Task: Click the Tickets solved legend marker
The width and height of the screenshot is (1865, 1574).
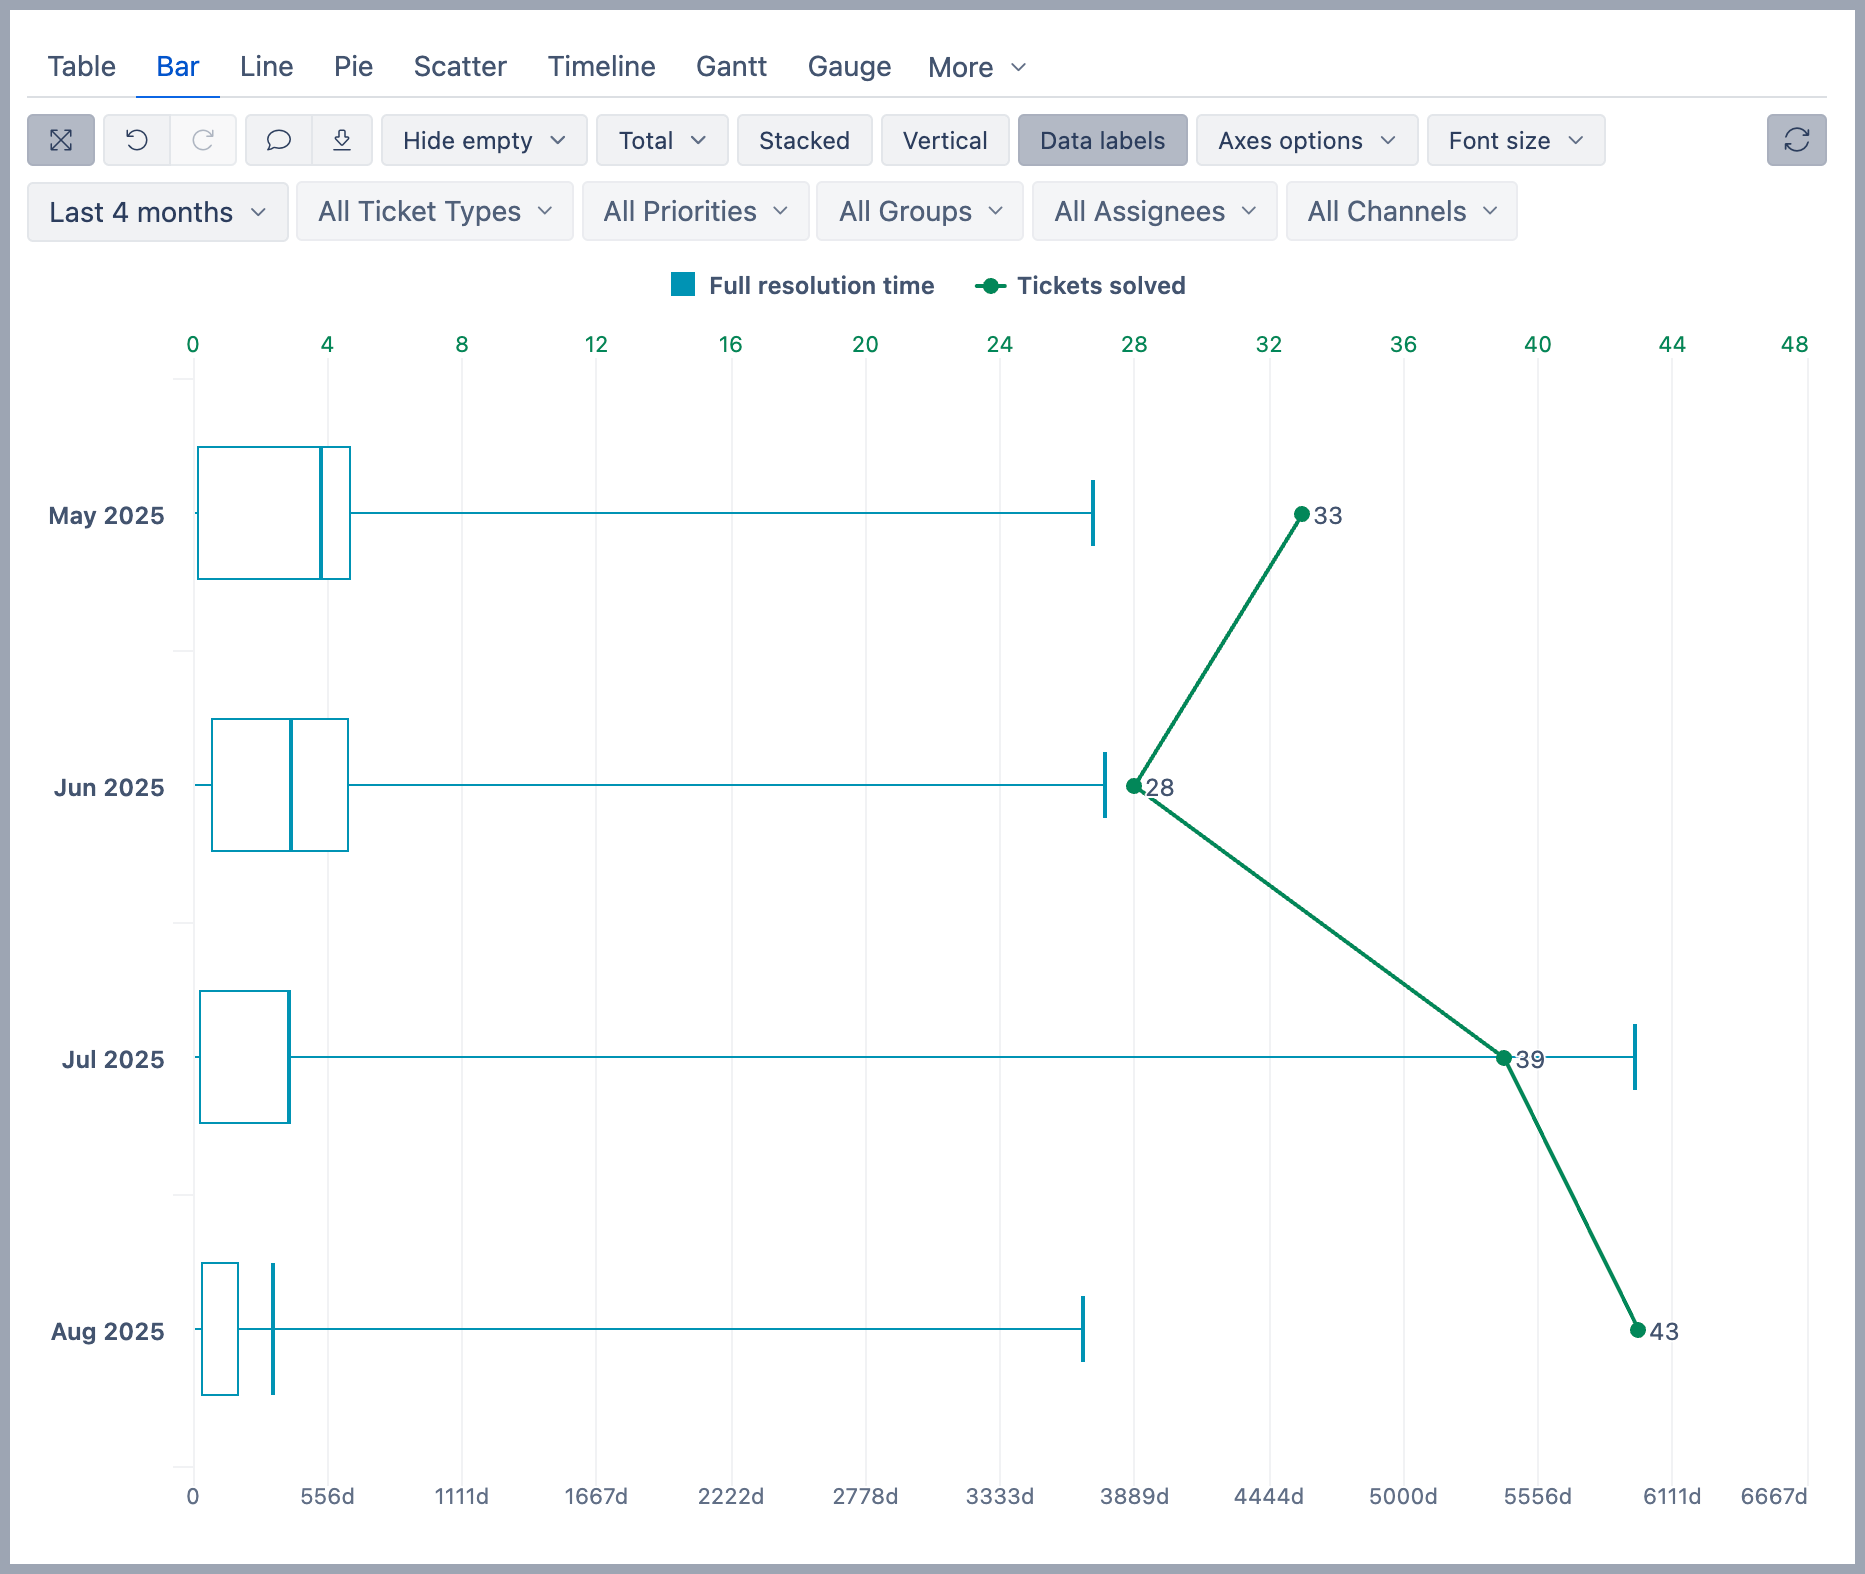Action: coord(990,286)
